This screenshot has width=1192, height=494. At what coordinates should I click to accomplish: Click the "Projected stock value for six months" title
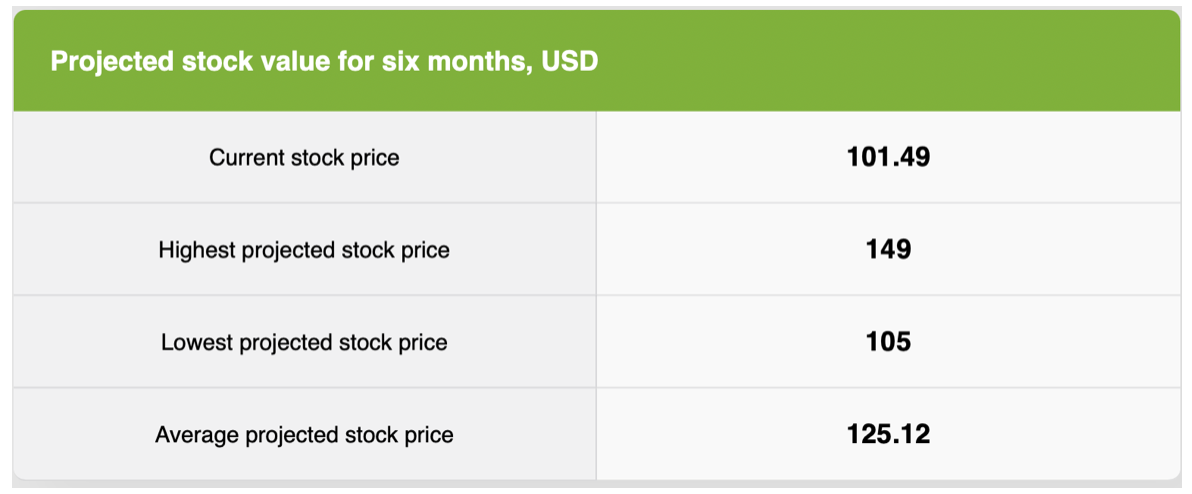(323, 62)
